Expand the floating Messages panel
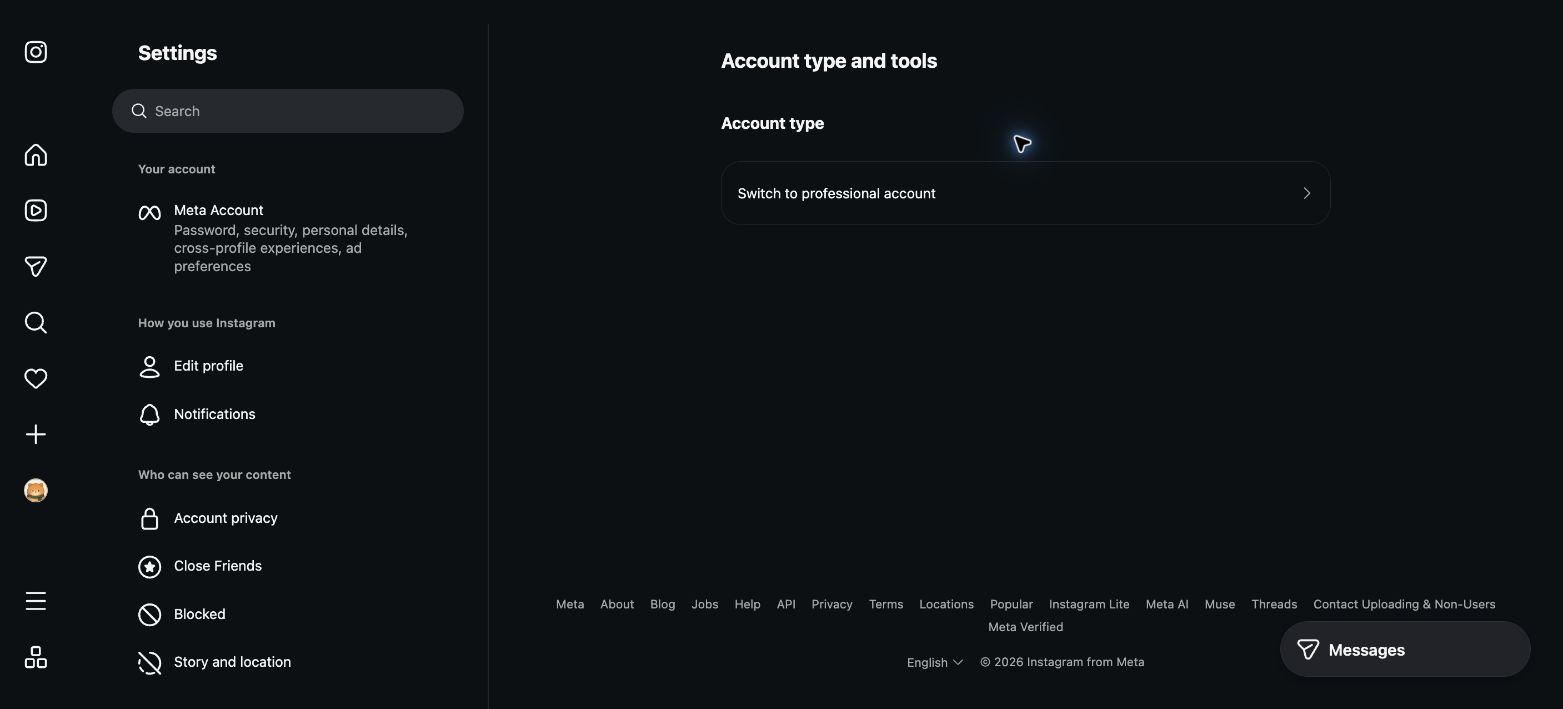This screenshot has width=1563, height=709. click(x=1405, y=650)
